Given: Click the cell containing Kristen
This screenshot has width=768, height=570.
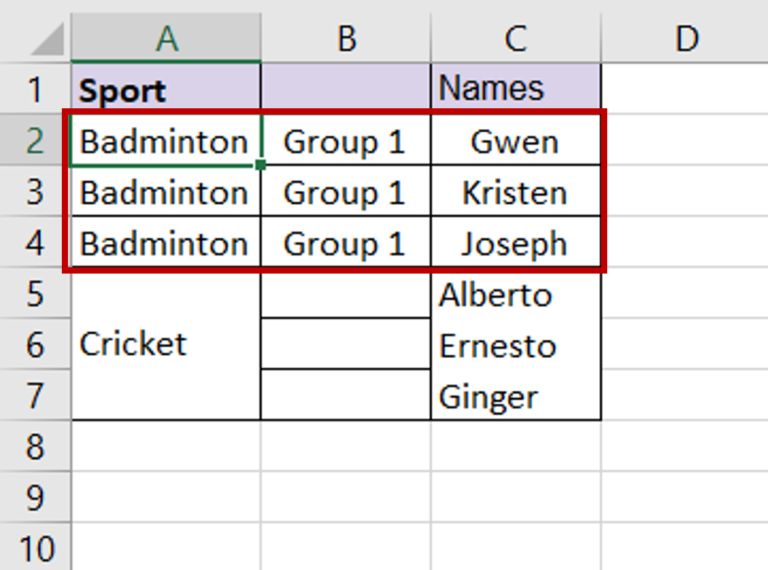Looking at the screenshot, I should (516, 193).
